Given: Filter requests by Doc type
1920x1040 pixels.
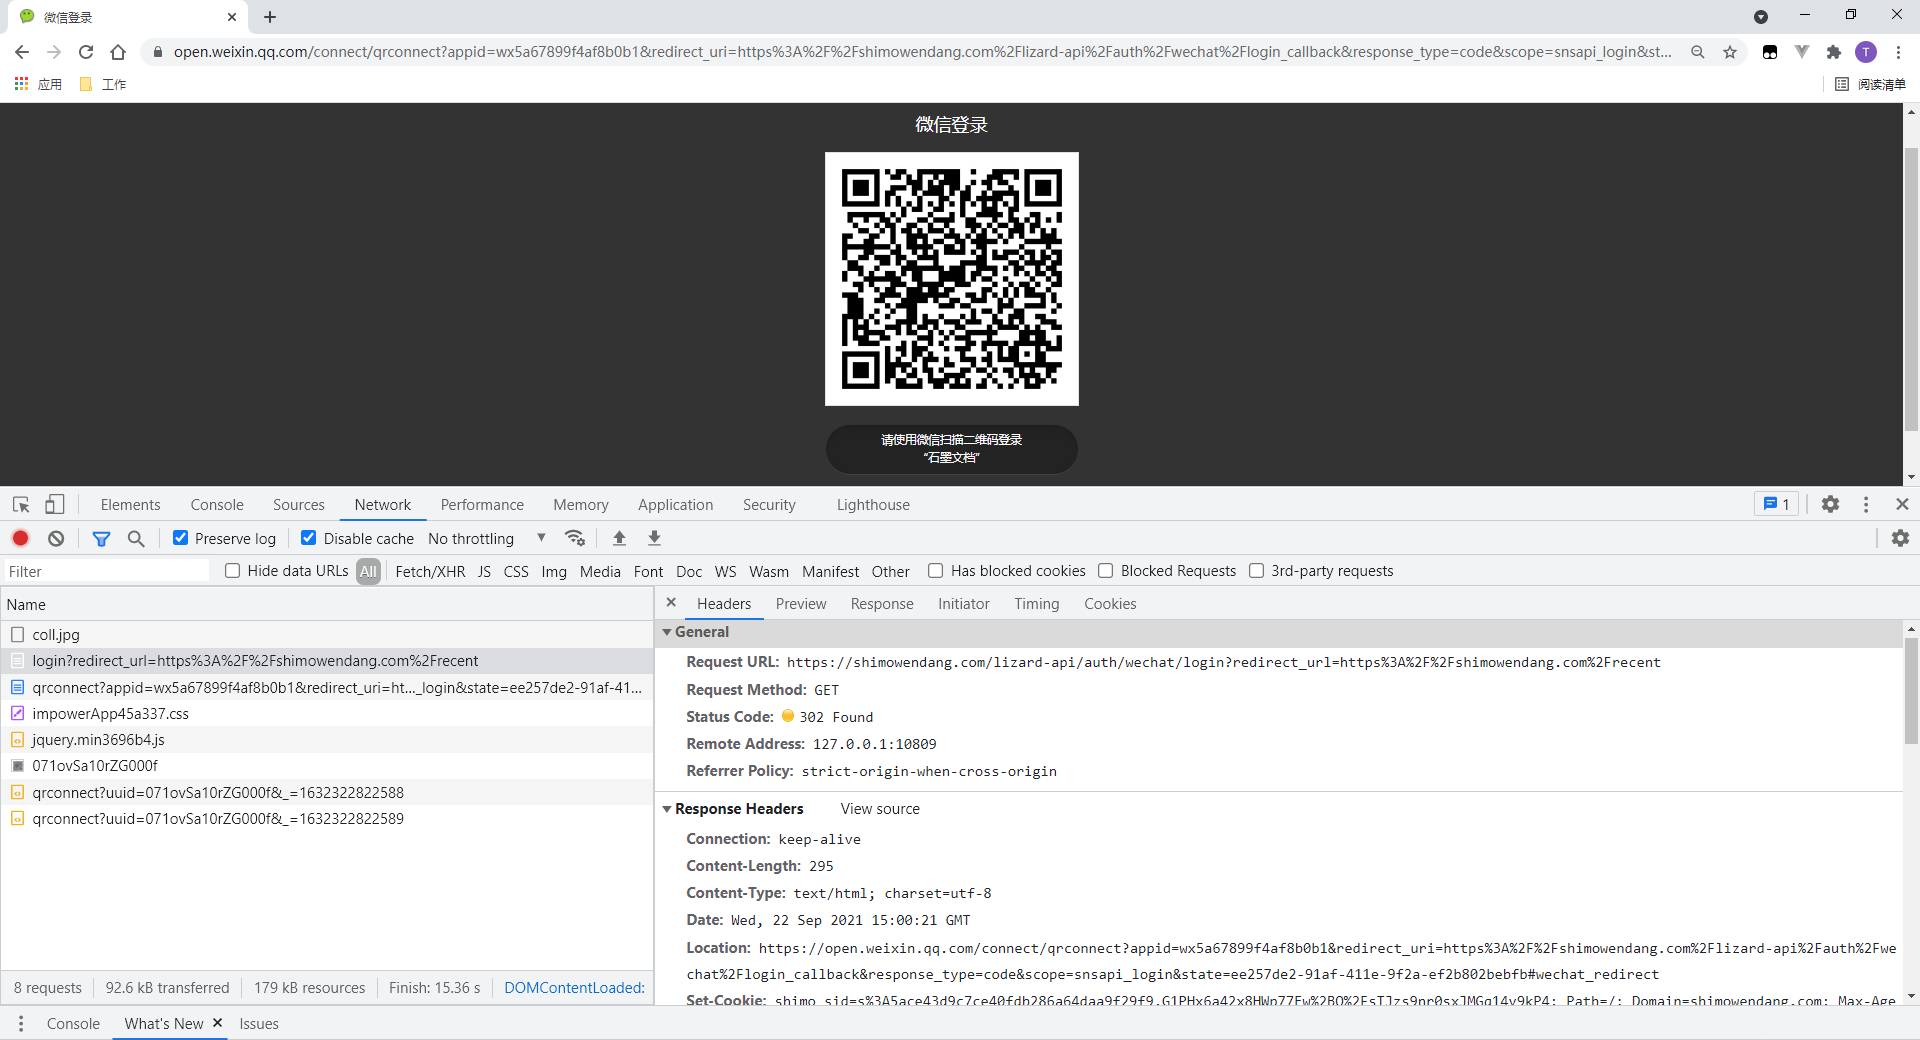Looking at the screenshot, I should (689, 571).
